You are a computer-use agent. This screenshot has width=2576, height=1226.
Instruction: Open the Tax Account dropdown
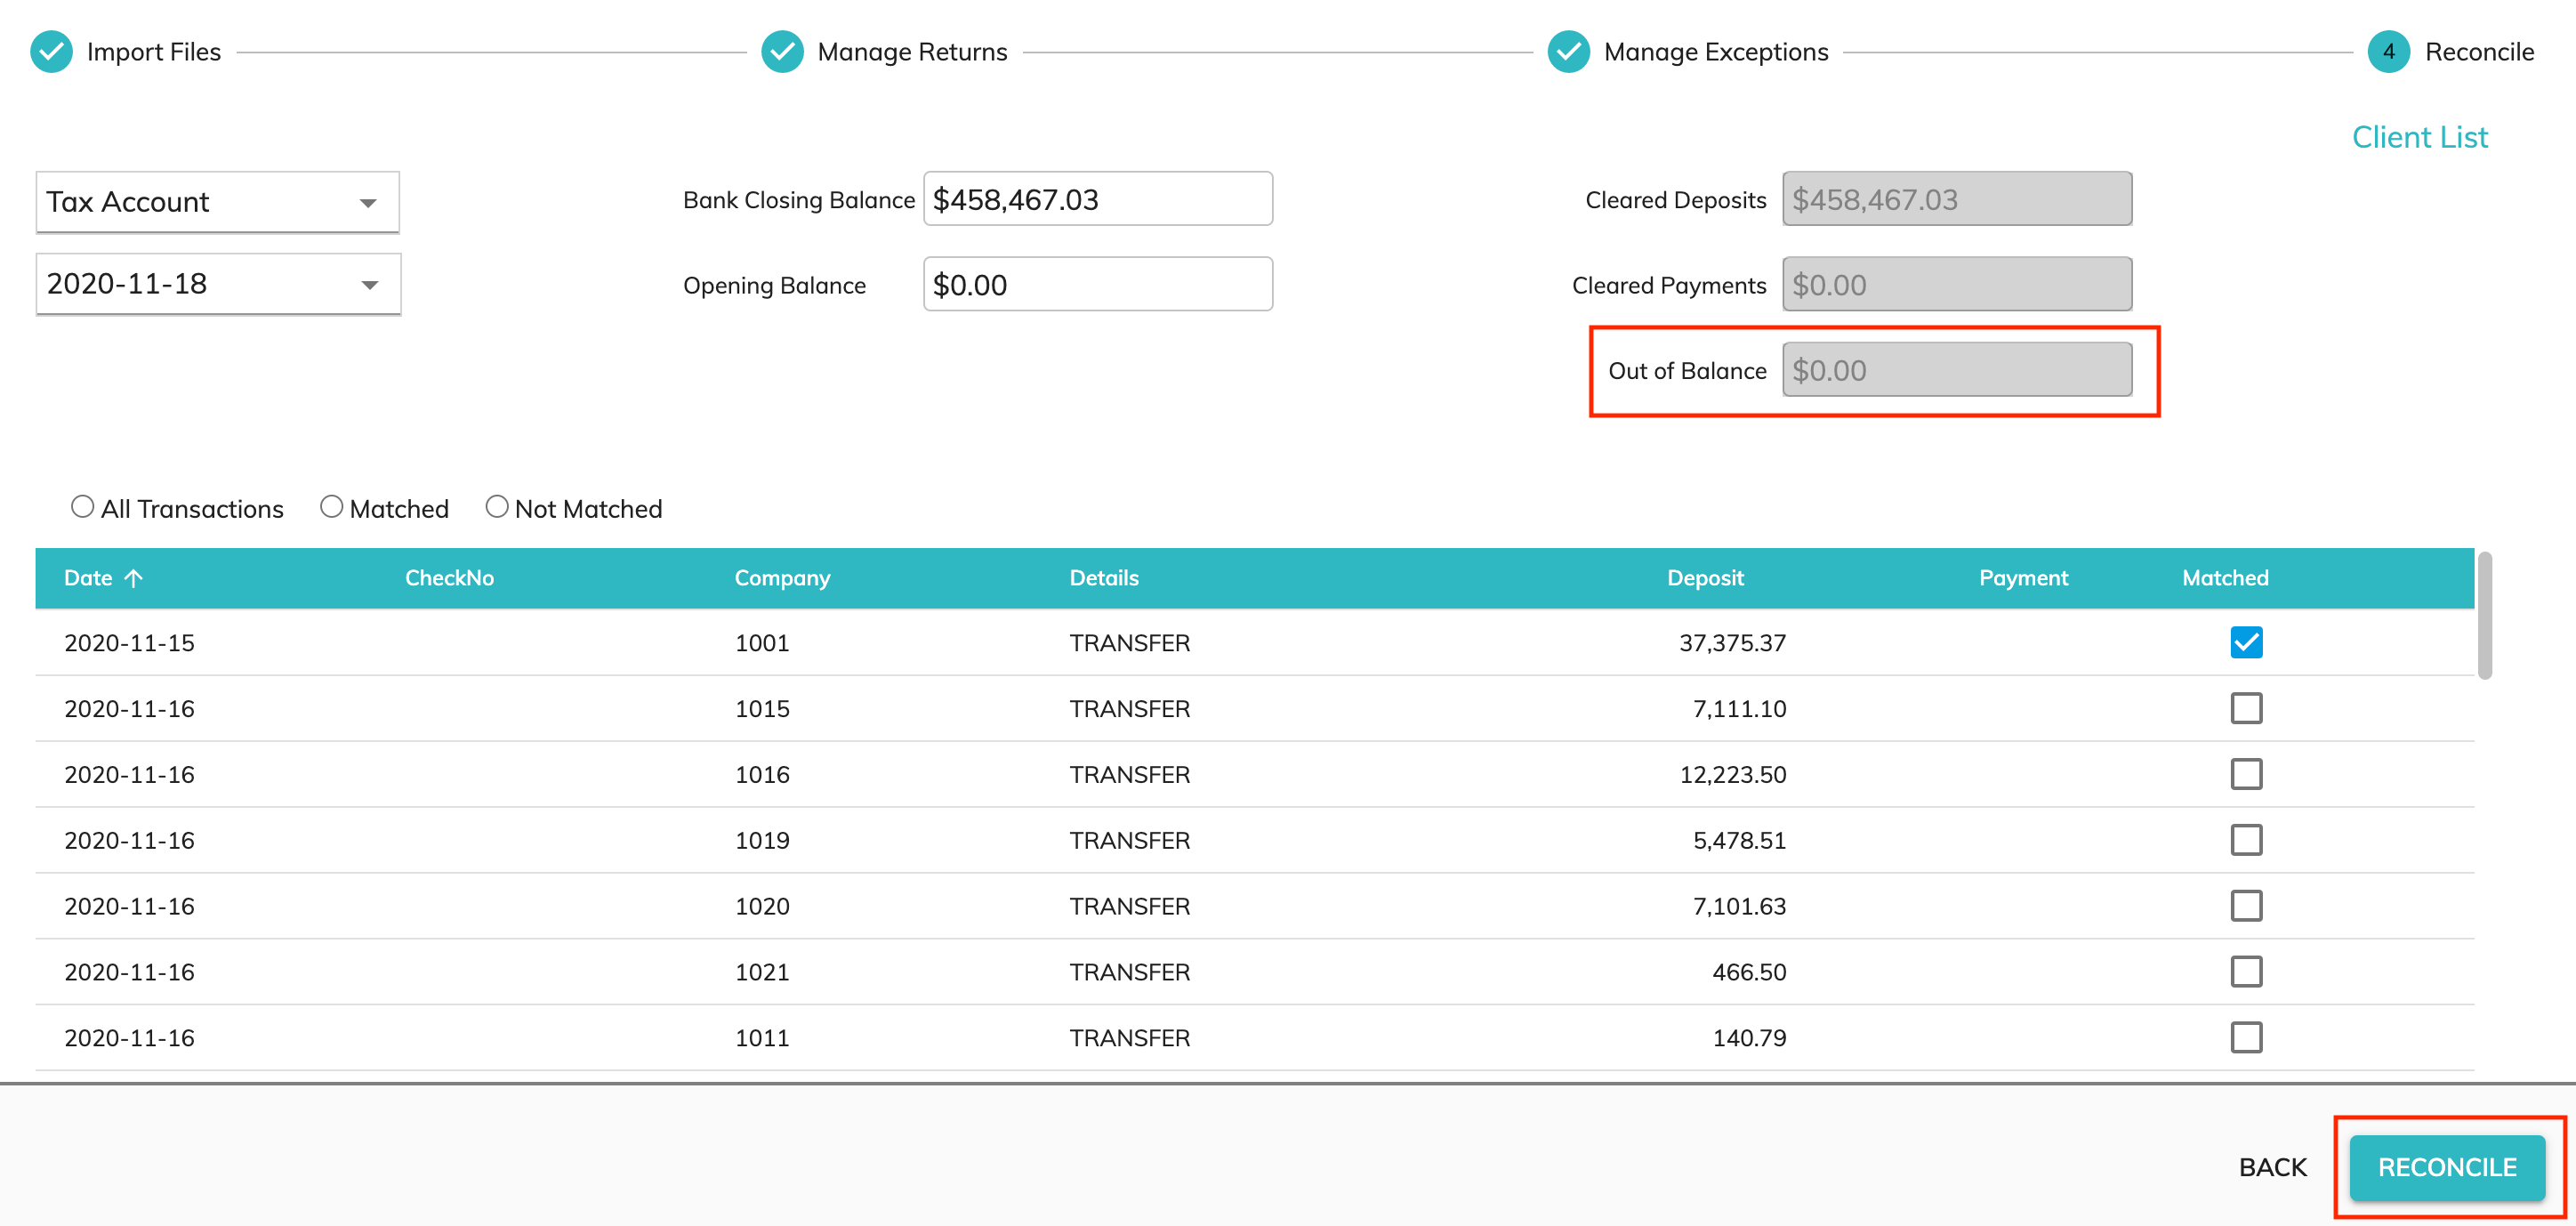pos(217,202)
